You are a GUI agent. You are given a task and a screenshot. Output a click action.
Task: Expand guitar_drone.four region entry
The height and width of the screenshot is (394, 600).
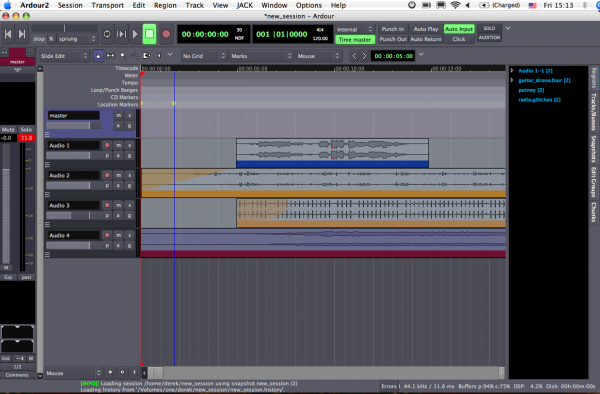(x=512, y=80)
